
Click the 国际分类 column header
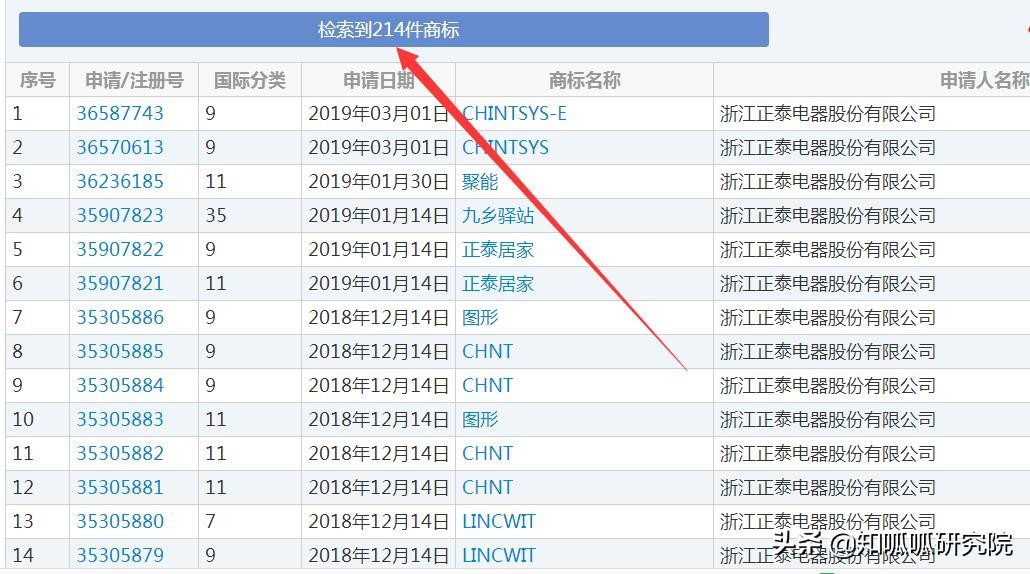point(250,80)
